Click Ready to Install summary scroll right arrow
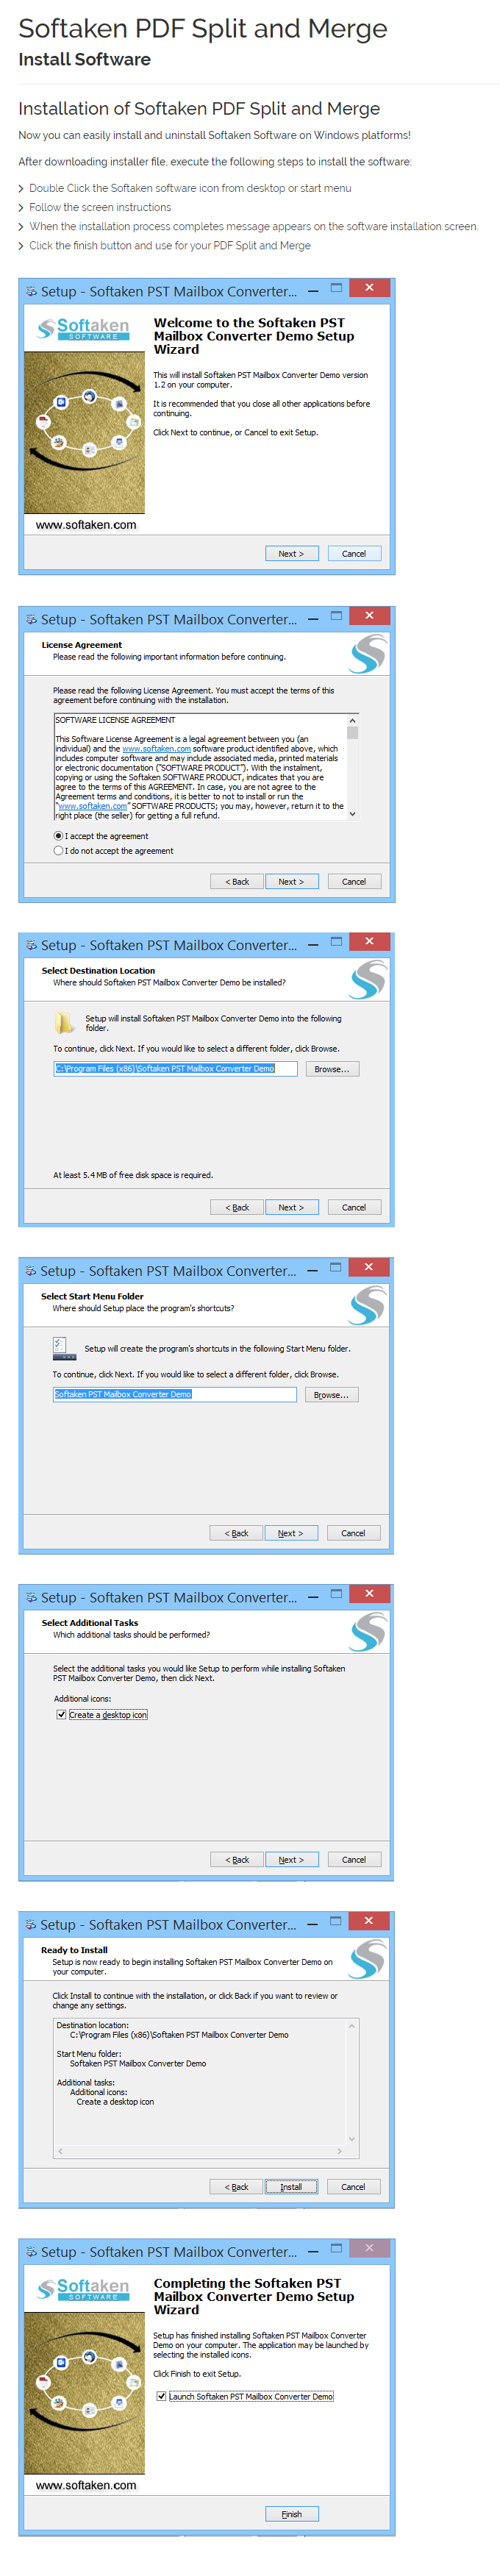Viewport: 500px width, 2576px height. [340, 2151]
